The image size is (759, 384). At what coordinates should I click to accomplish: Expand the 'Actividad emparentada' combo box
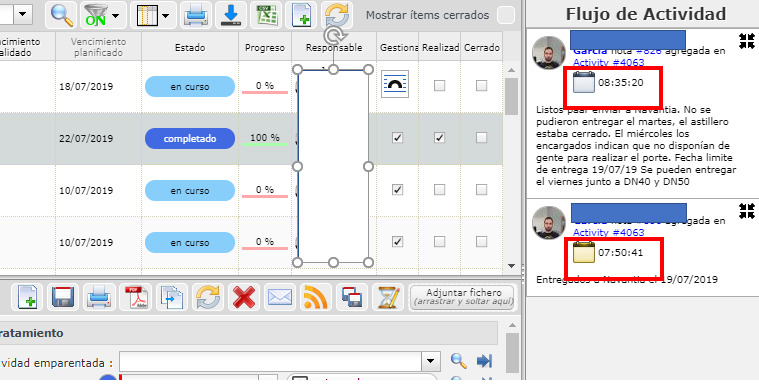point(431,361)
